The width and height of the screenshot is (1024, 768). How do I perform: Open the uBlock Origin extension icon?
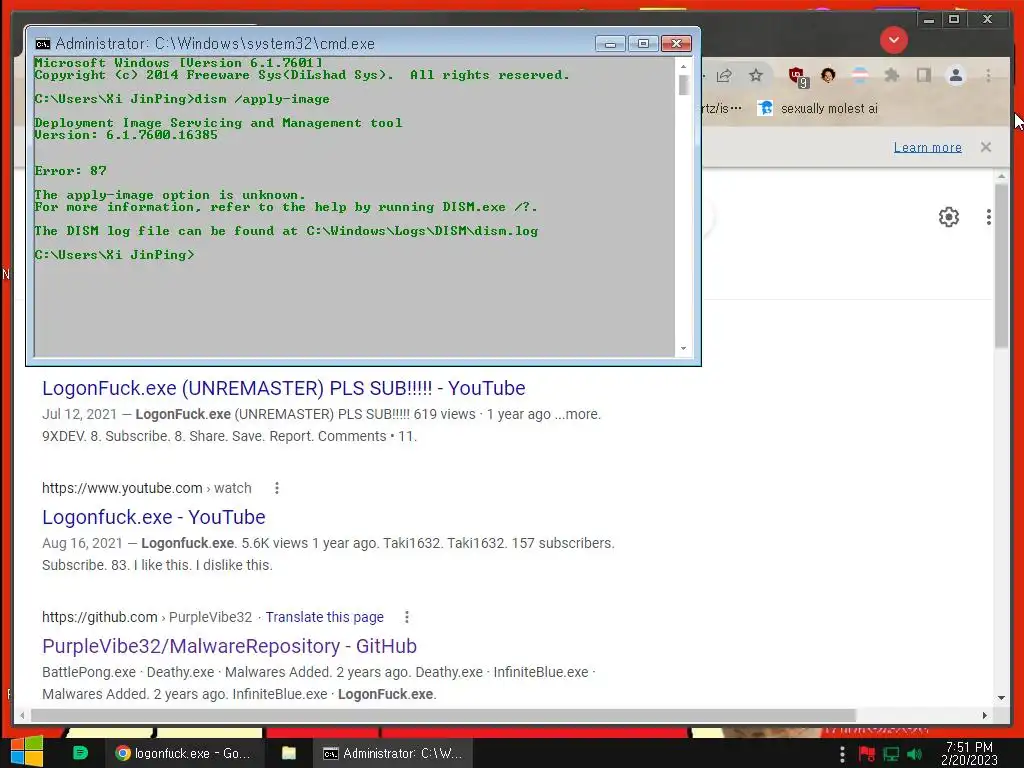797,76
